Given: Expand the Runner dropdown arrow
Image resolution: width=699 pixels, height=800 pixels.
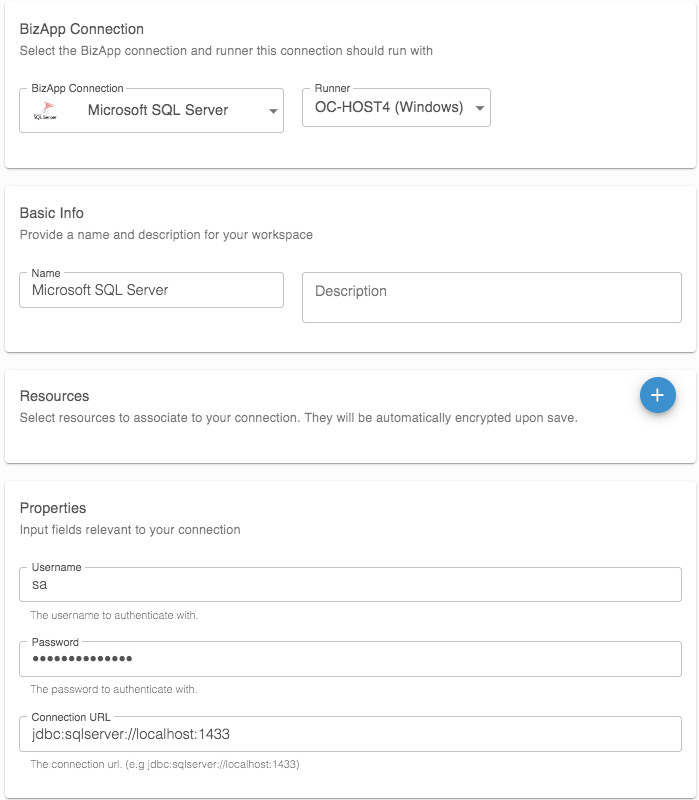Looking at the screenshot, I should click(x=480, y=108).
